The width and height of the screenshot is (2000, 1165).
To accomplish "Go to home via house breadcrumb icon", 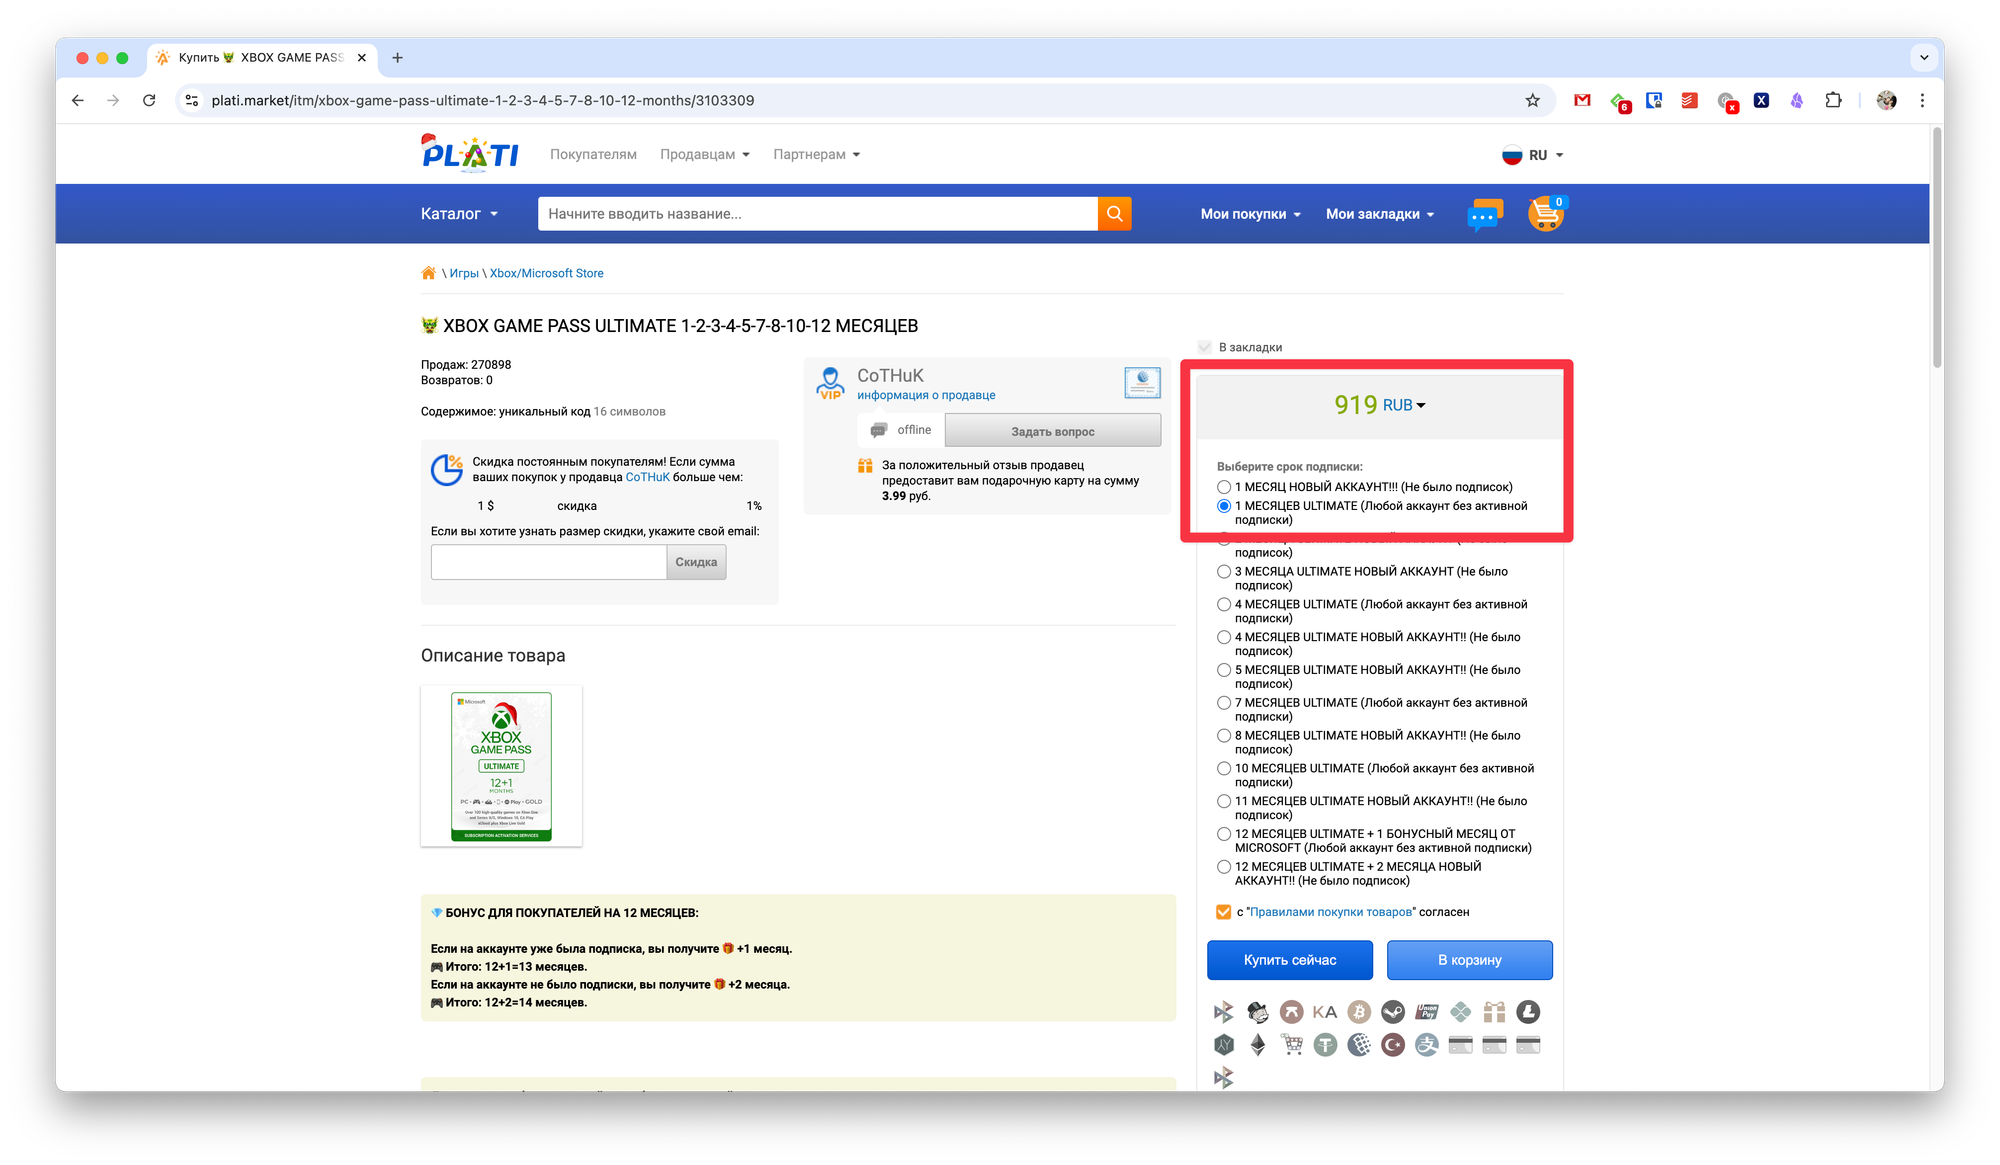I will point(428,273).
